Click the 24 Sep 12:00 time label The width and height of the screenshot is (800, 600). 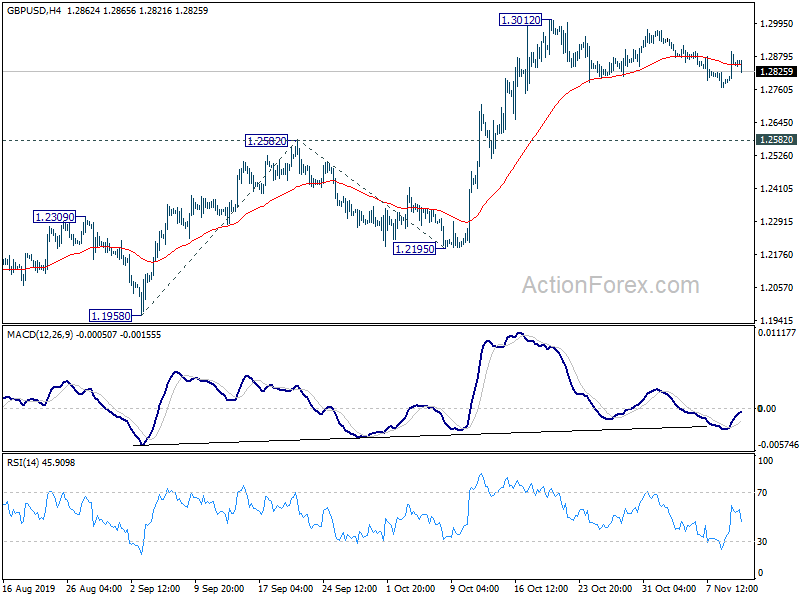coord(349,588)
